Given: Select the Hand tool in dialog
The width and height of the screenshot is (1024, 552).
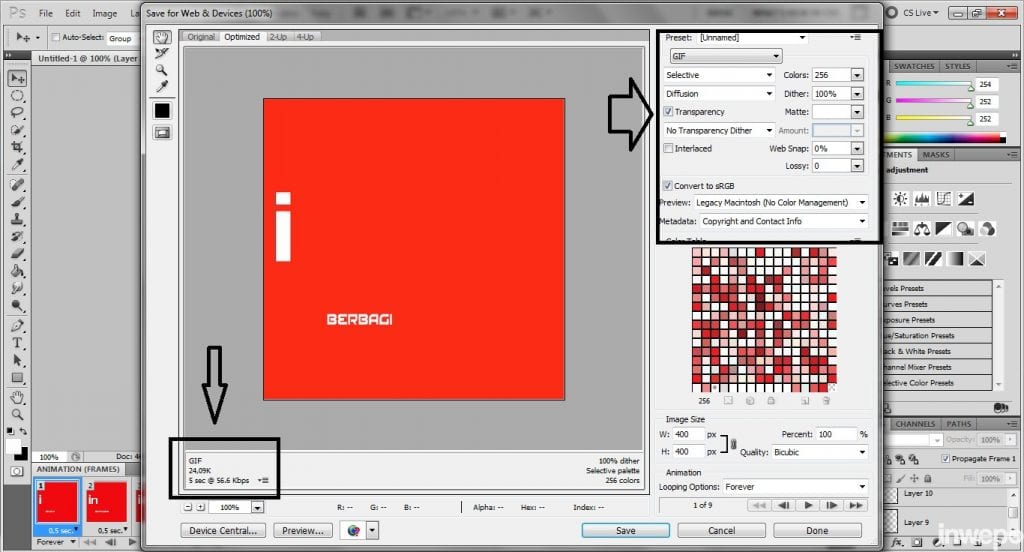Looking at the screenshot, I should pyautogui.click(x=161, y=37).
